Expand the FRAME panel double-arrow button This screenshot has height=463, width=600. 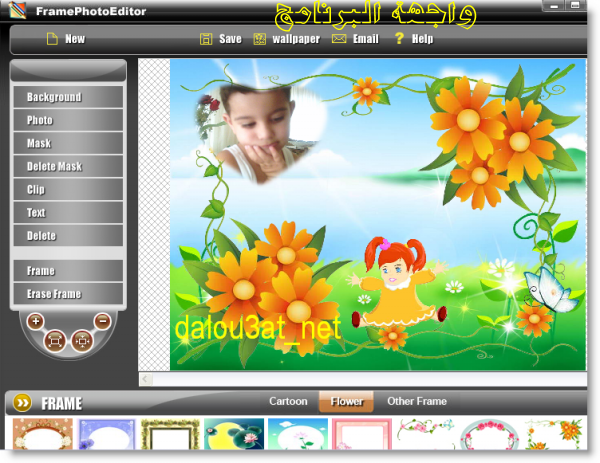click(22, 403)
